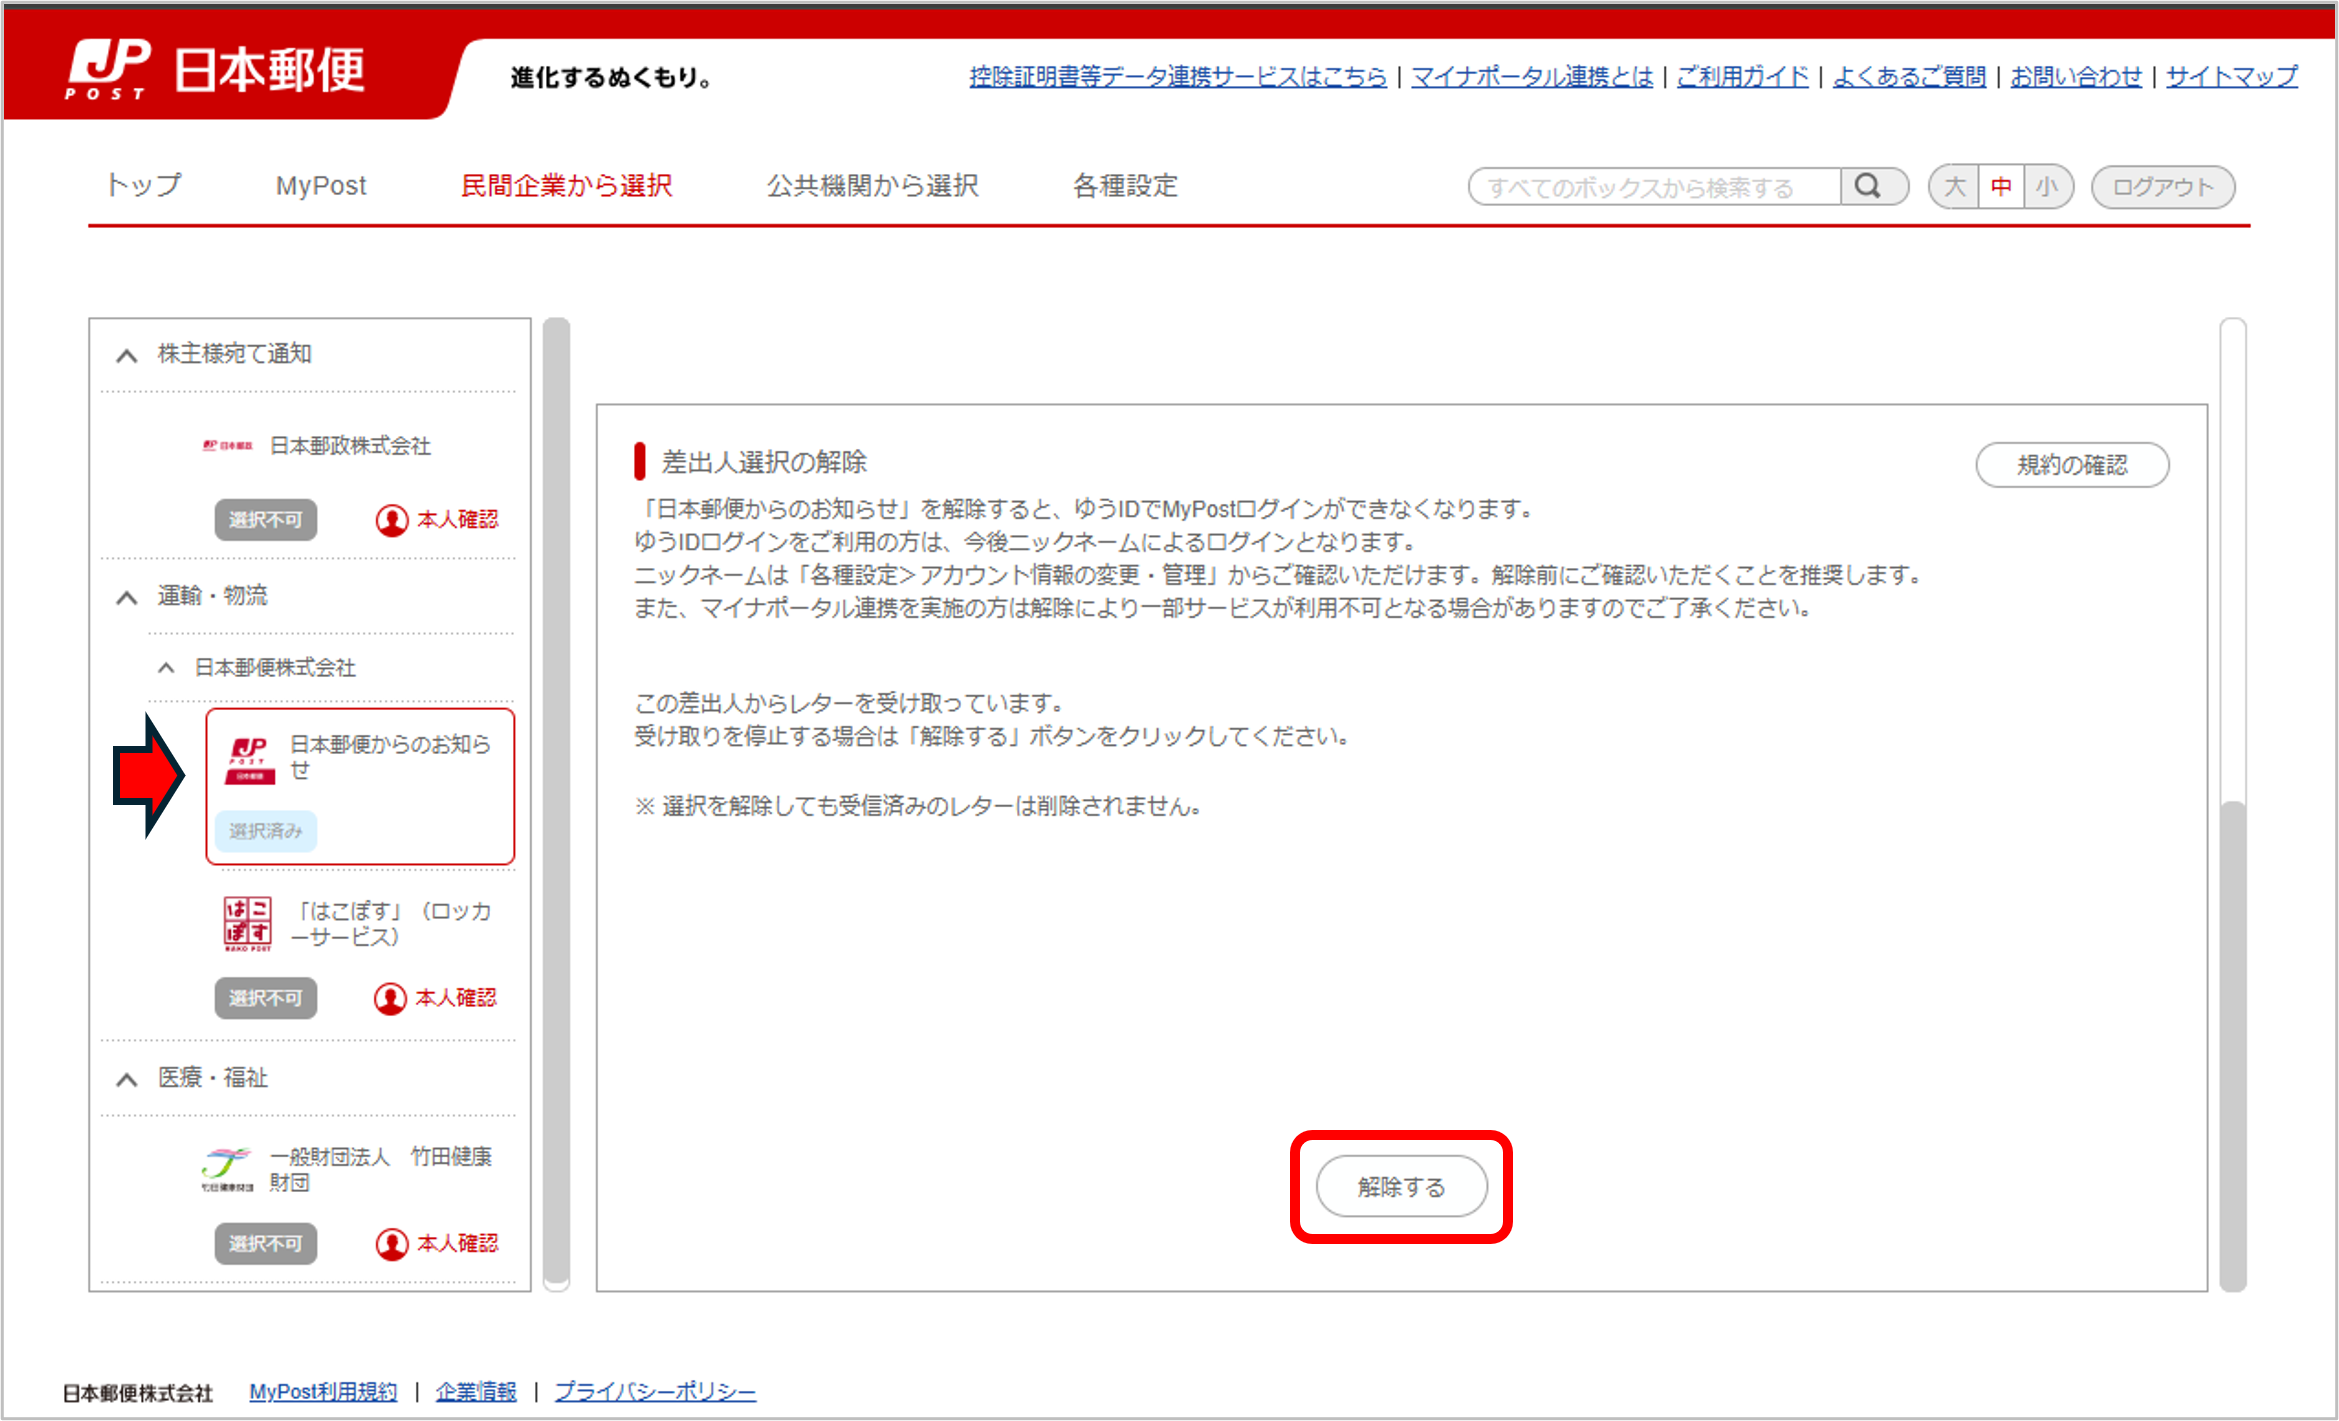Viewport: 2339px width, 1421px height.
Task: Click the search magnifier icon
Action: click(1867, 187)
